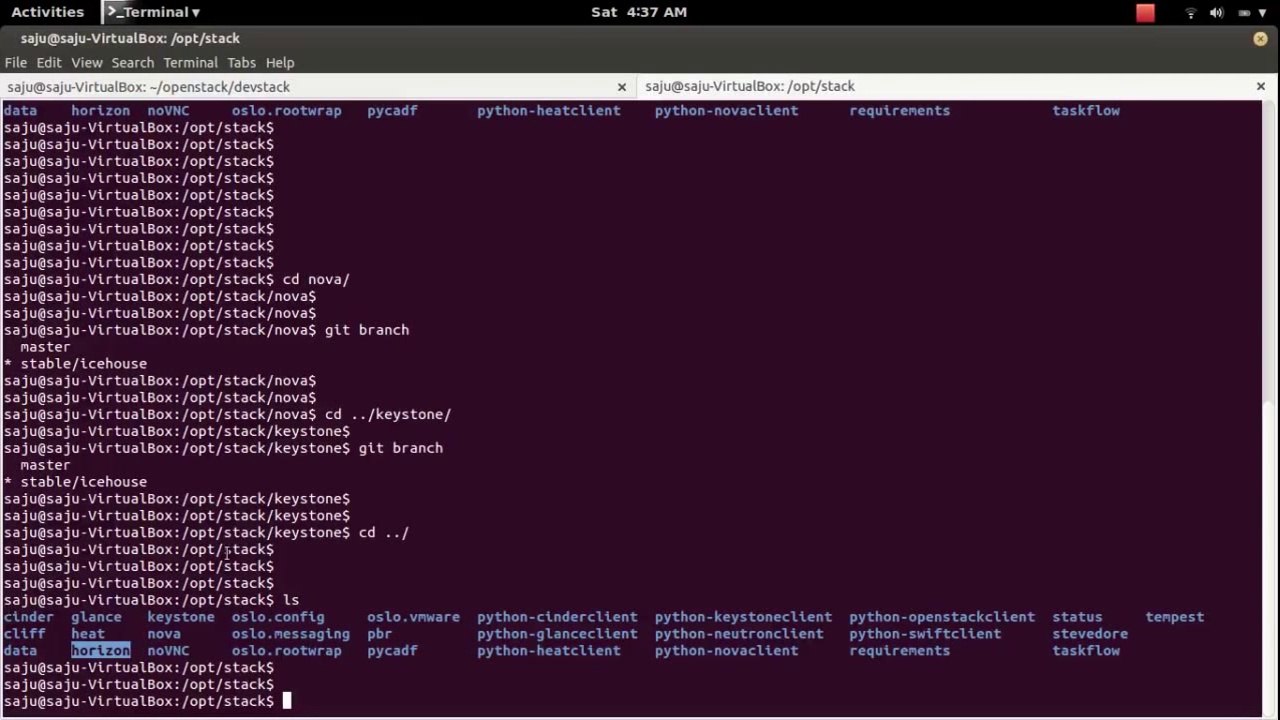The height and width of the screenshot is (720, 1280).
Task: Open the clock showing Sat 4:37 AM
Action: click(x=639, y=12)
